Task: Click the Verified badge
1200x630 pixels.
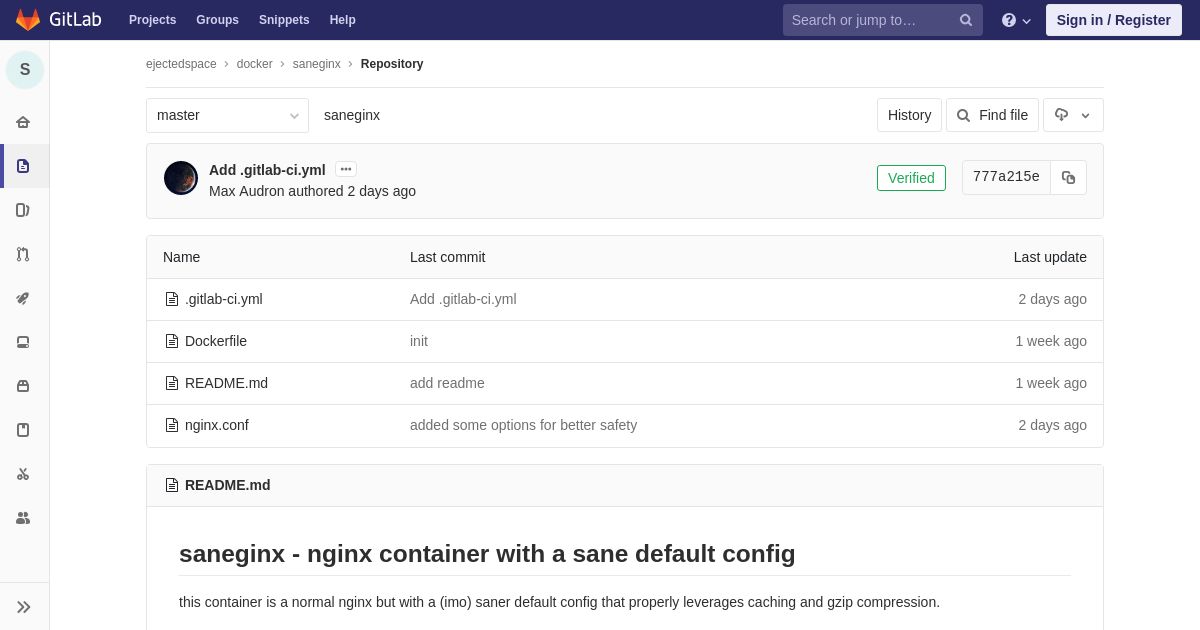Action: (x=911, y=178)
